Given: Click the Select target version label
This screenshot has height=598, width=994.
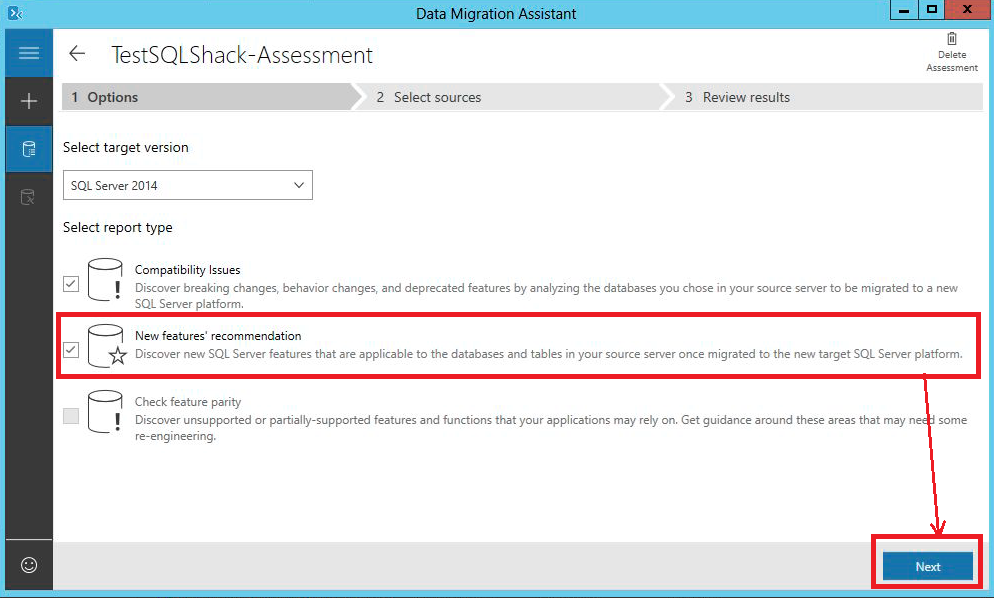Looking at the screenshot, I should click(x=126, y=147).
